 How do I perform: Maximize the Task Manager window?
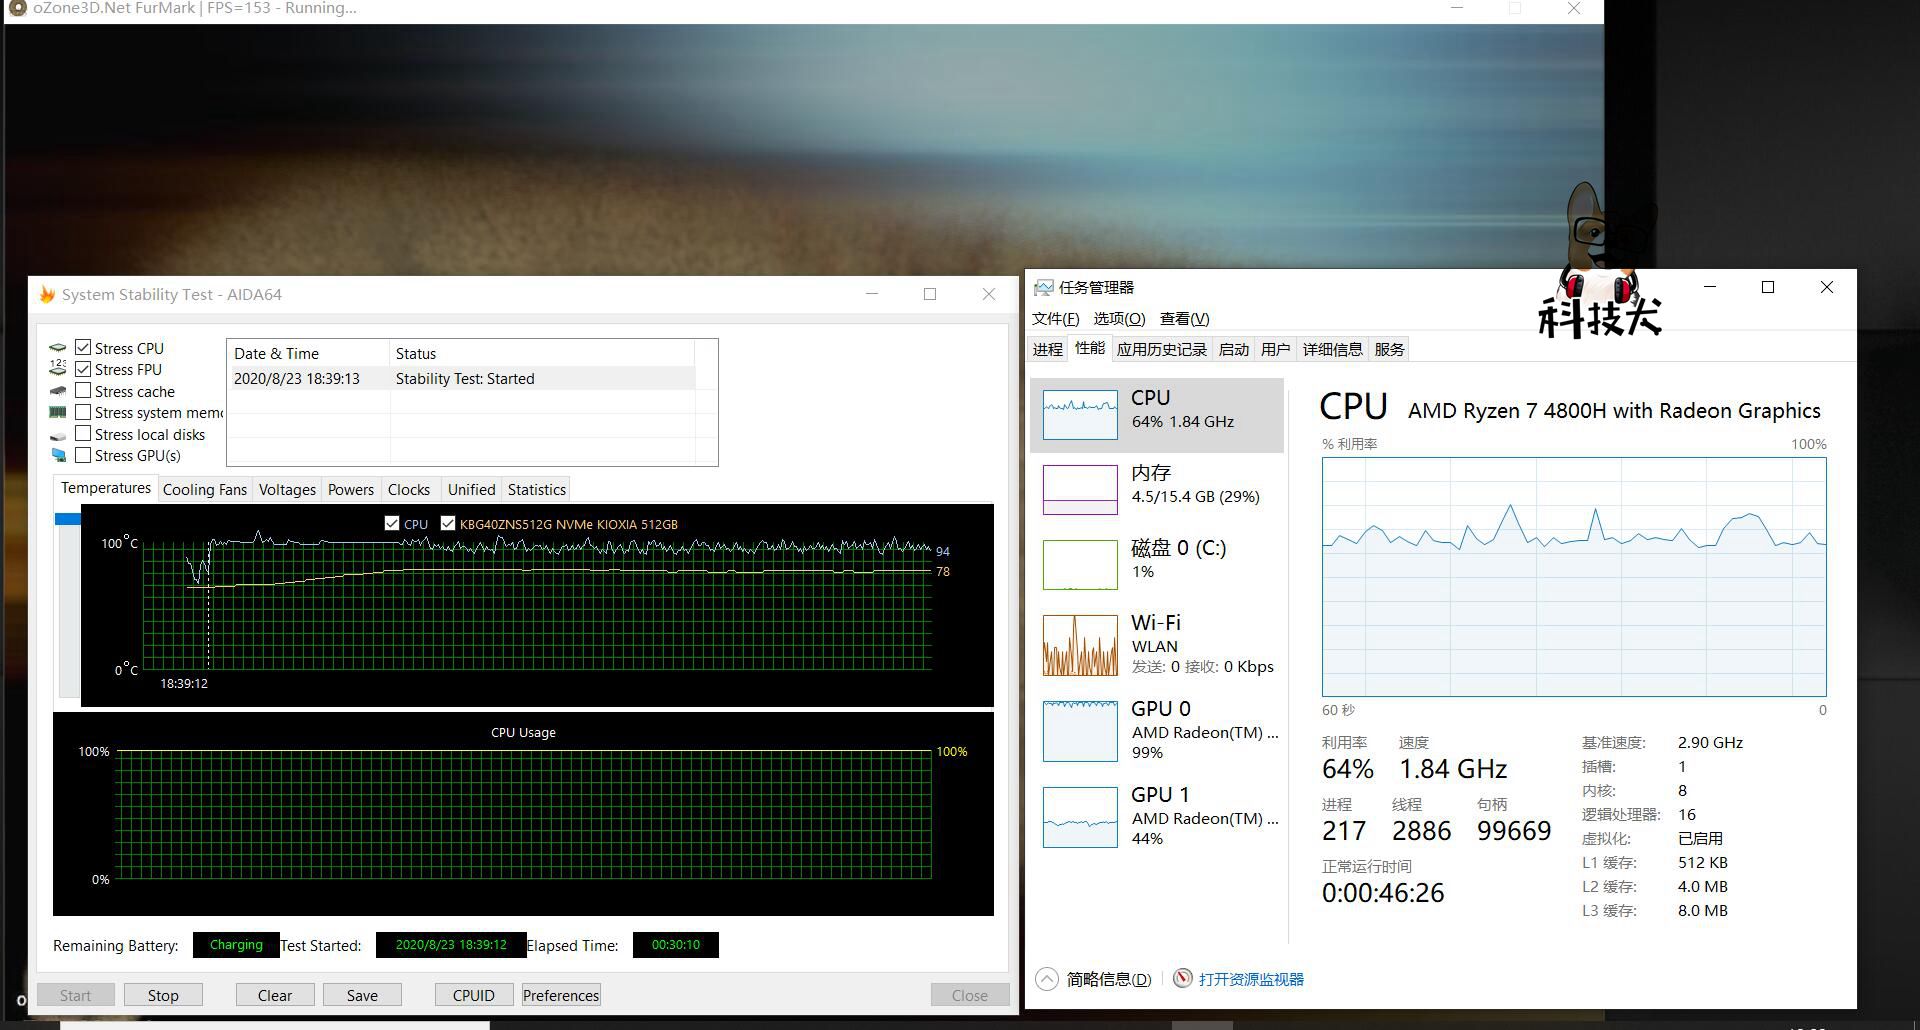tap(1768, 287)
